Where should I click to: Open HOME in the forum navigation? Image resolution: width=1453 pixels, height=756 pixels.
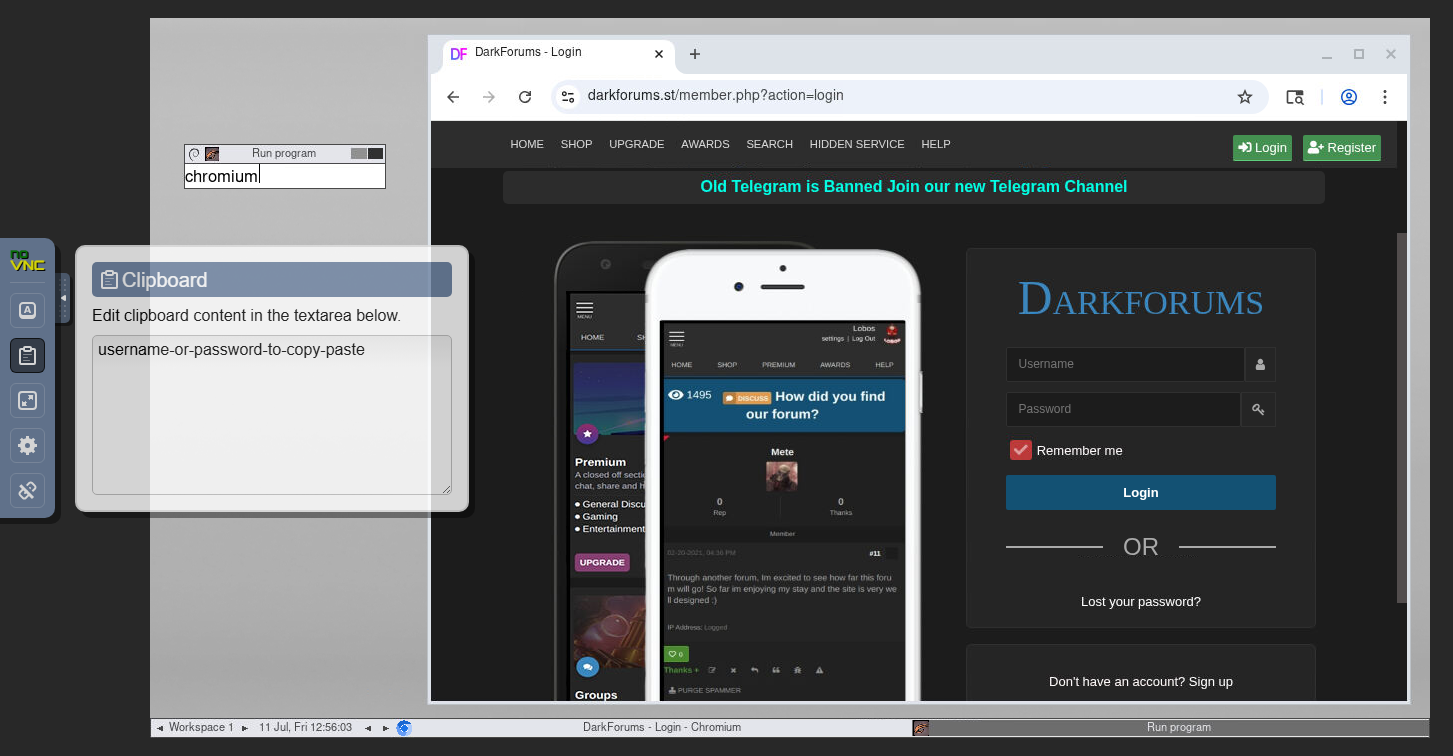tap(527, 144)
